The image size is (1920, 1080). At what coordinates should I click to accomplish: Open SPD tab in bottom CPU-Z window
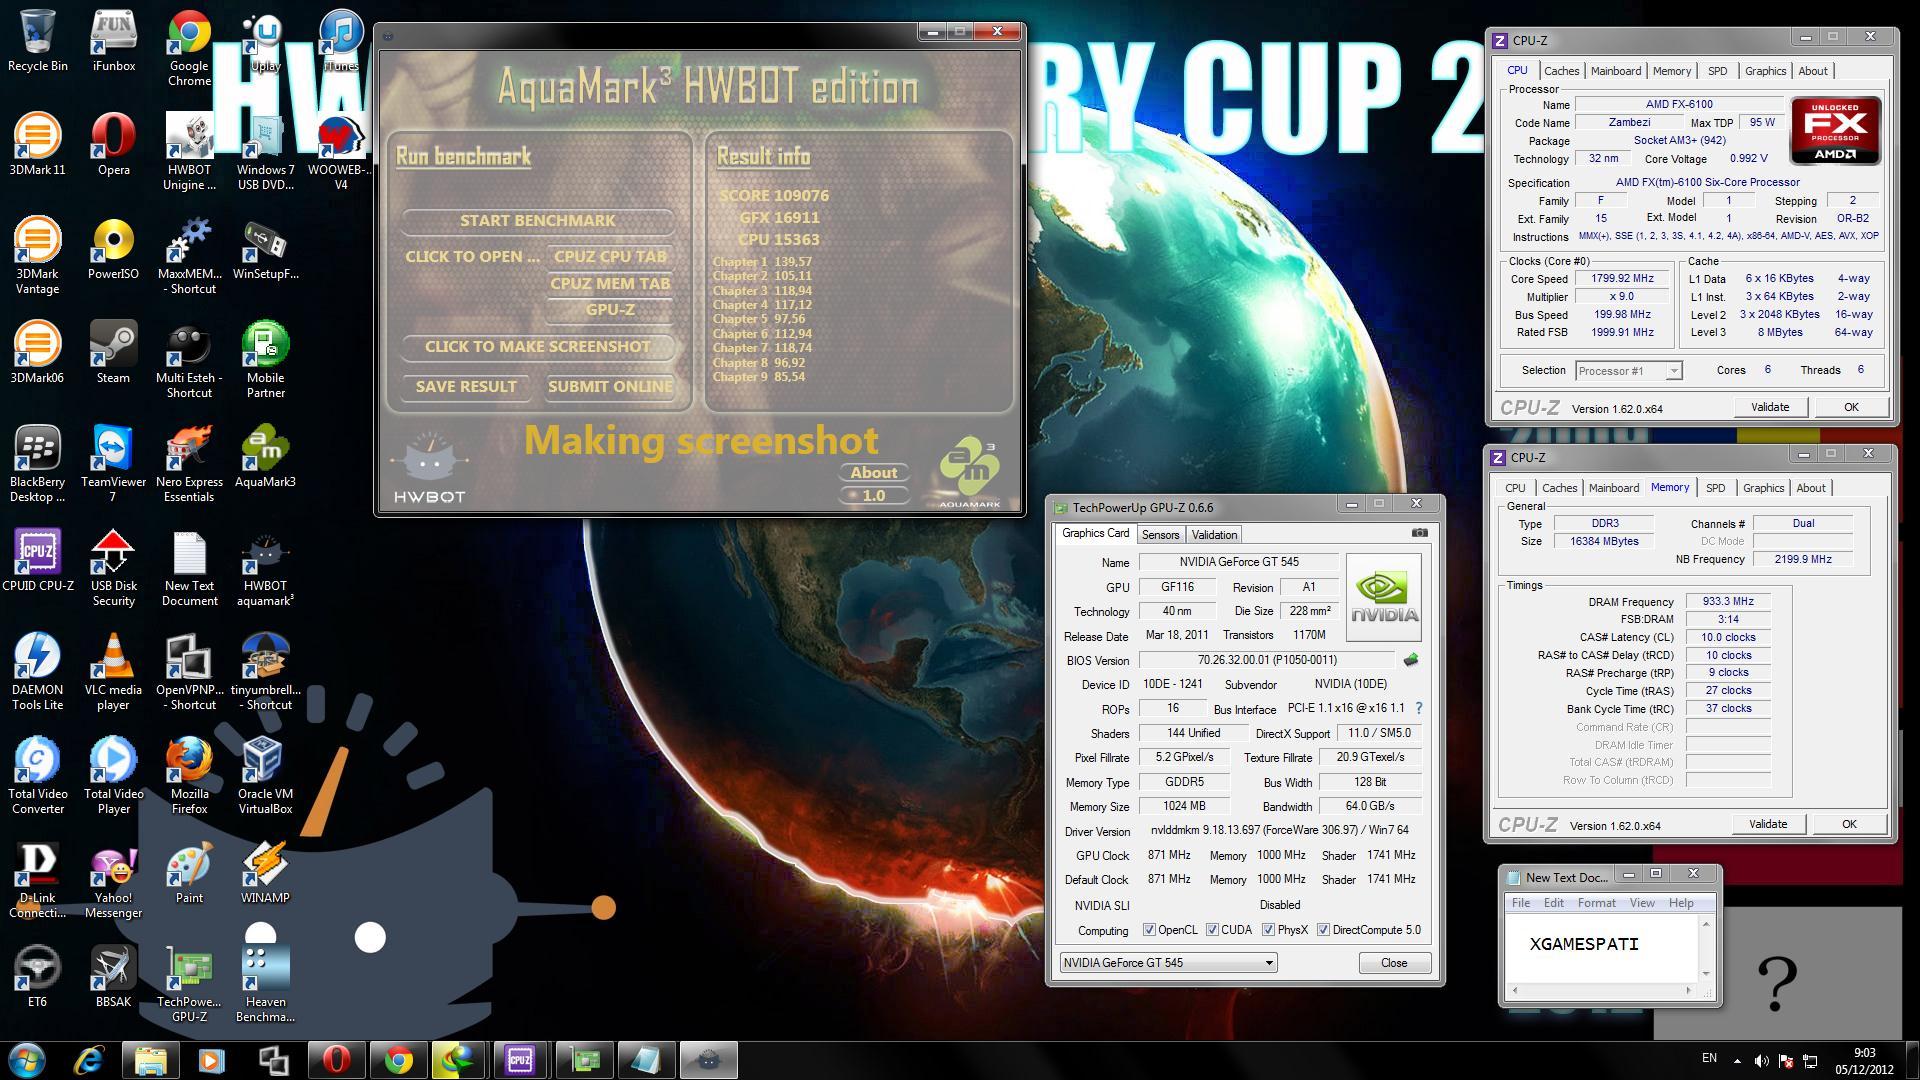tap(1715, 488)
